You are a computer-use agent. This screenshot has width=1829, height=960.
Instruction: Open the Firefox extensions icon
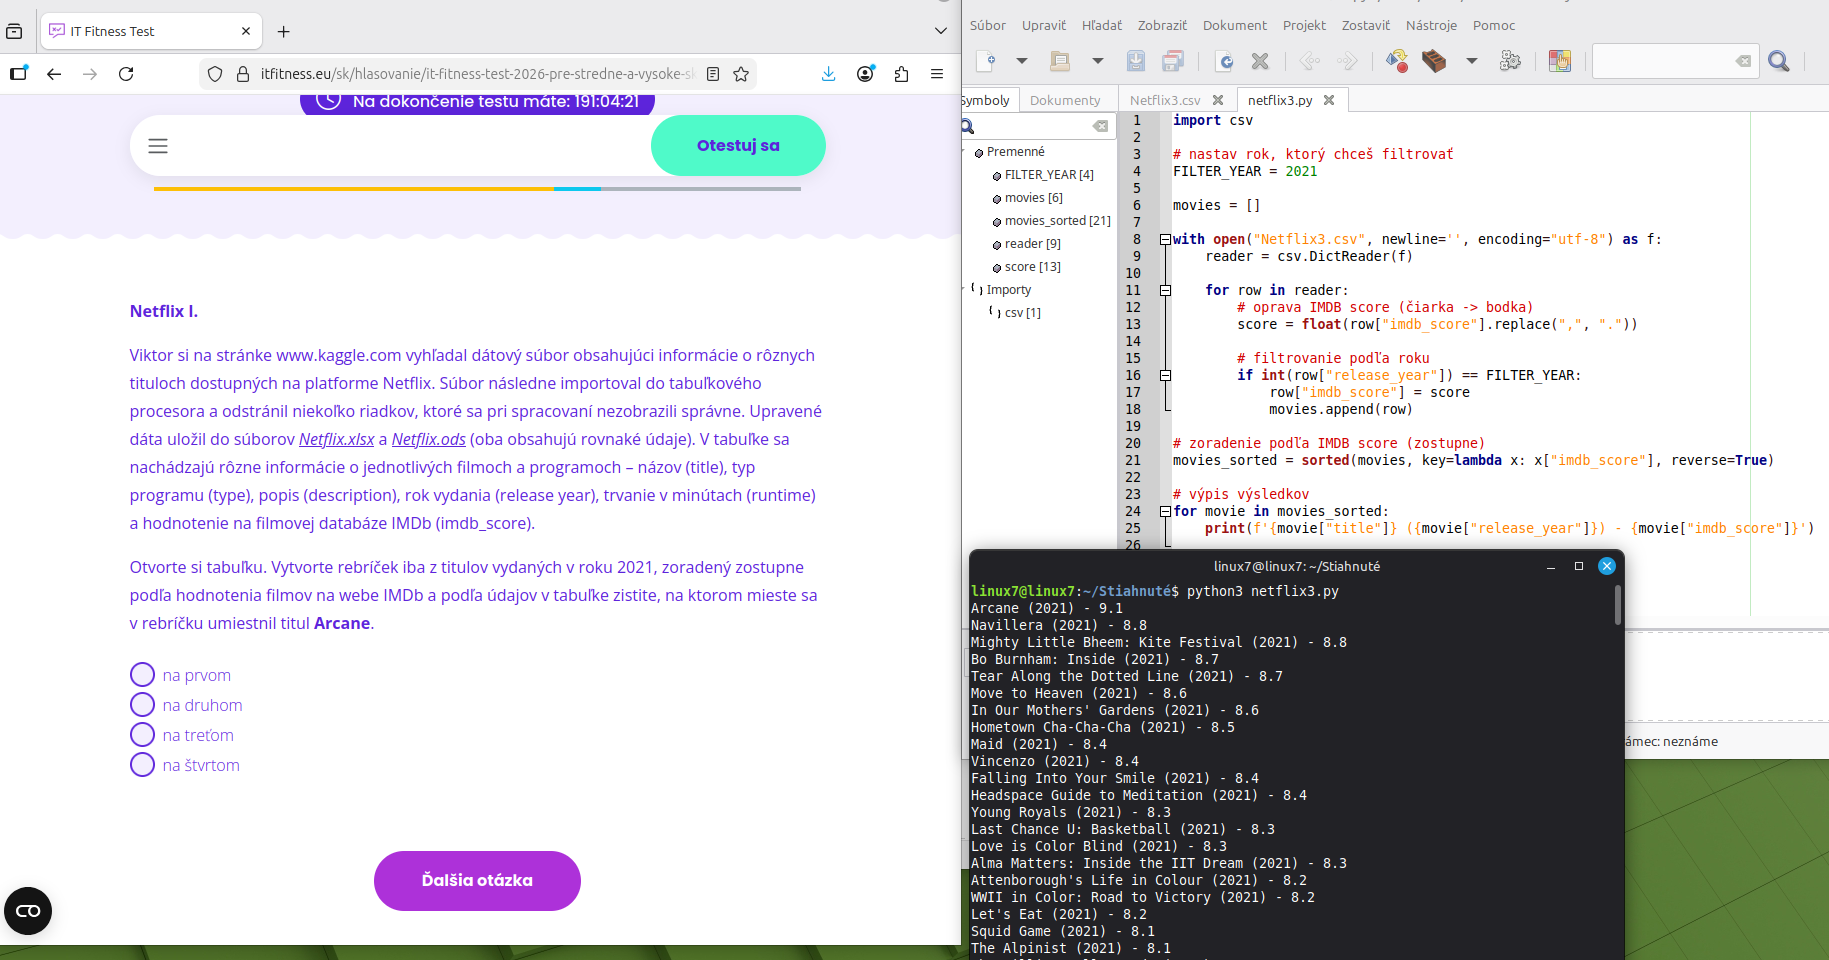[x=901, y=74]
